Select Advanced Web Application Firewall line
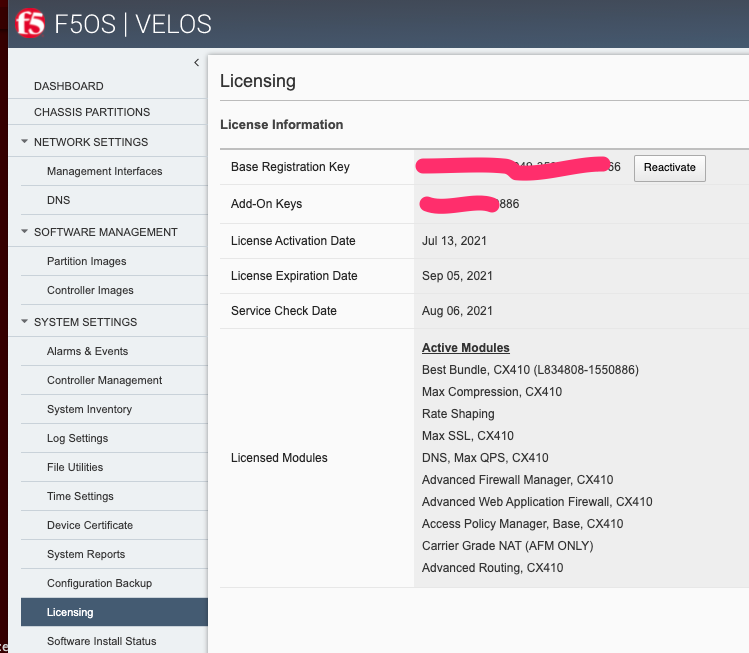This screenshot has height=653, width=749. [537, 502]
